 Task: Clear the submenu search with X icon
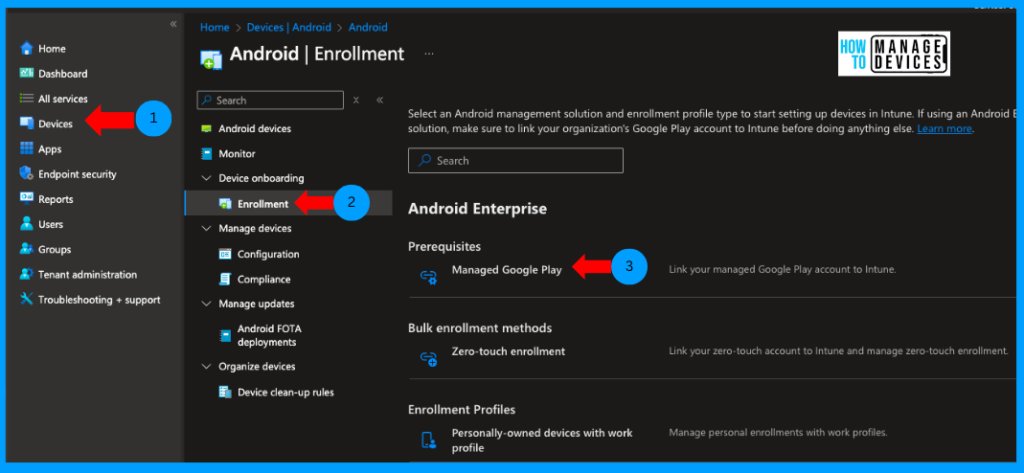click(x=356, y=100)
